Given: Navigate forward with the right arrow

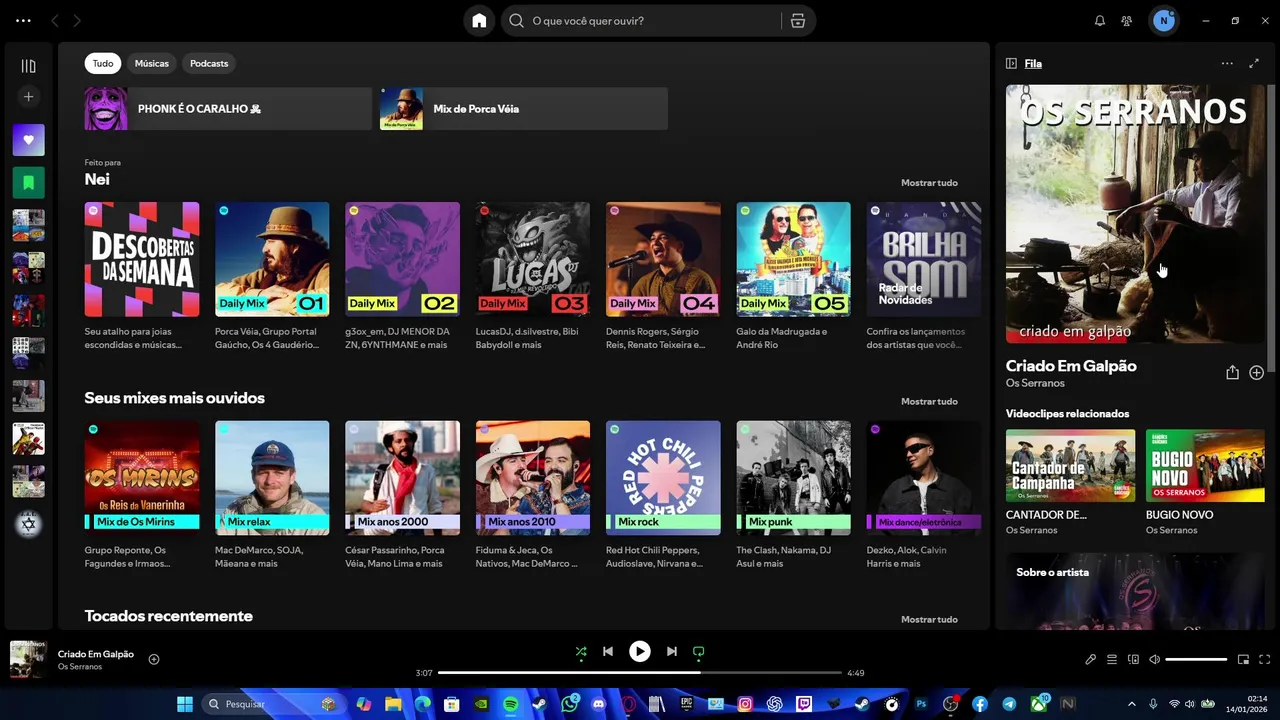Looking at the screenshot, I should pos(77,20).
